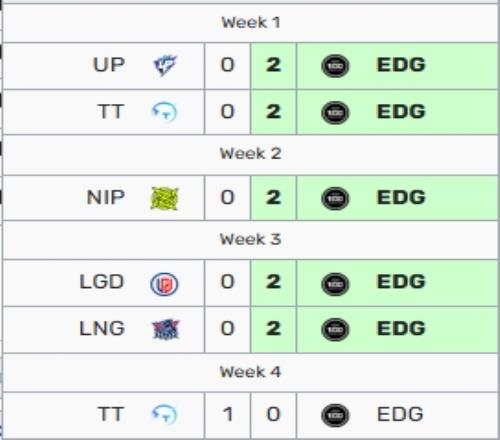Image resolution: width=500 pixels, height=440 pixels.
Task: Open the LGD team name link
Action: pos(102,282)
